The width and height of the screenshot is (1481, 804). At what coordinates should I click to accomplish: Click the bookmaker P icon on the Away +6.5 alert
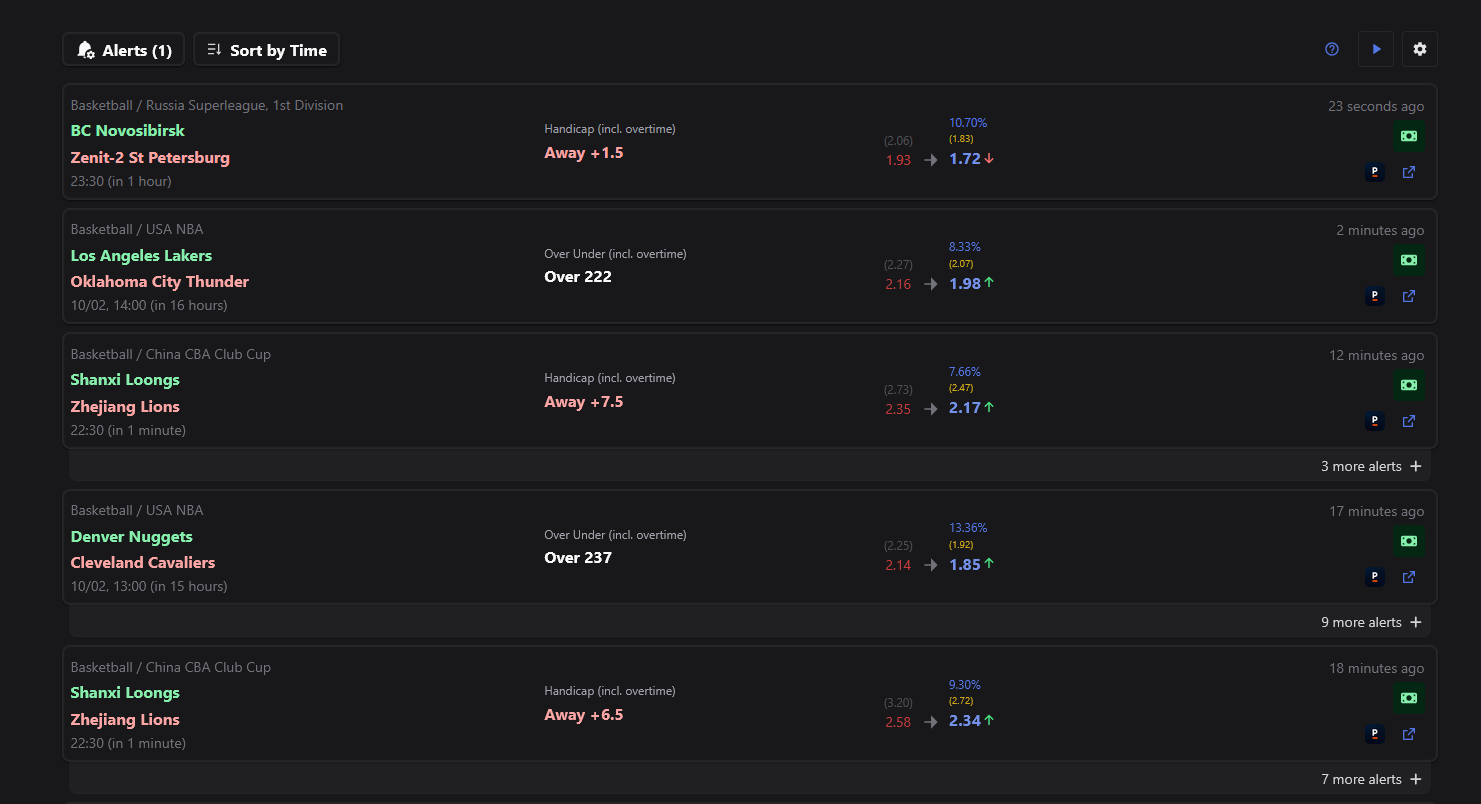pos(1375,734)
